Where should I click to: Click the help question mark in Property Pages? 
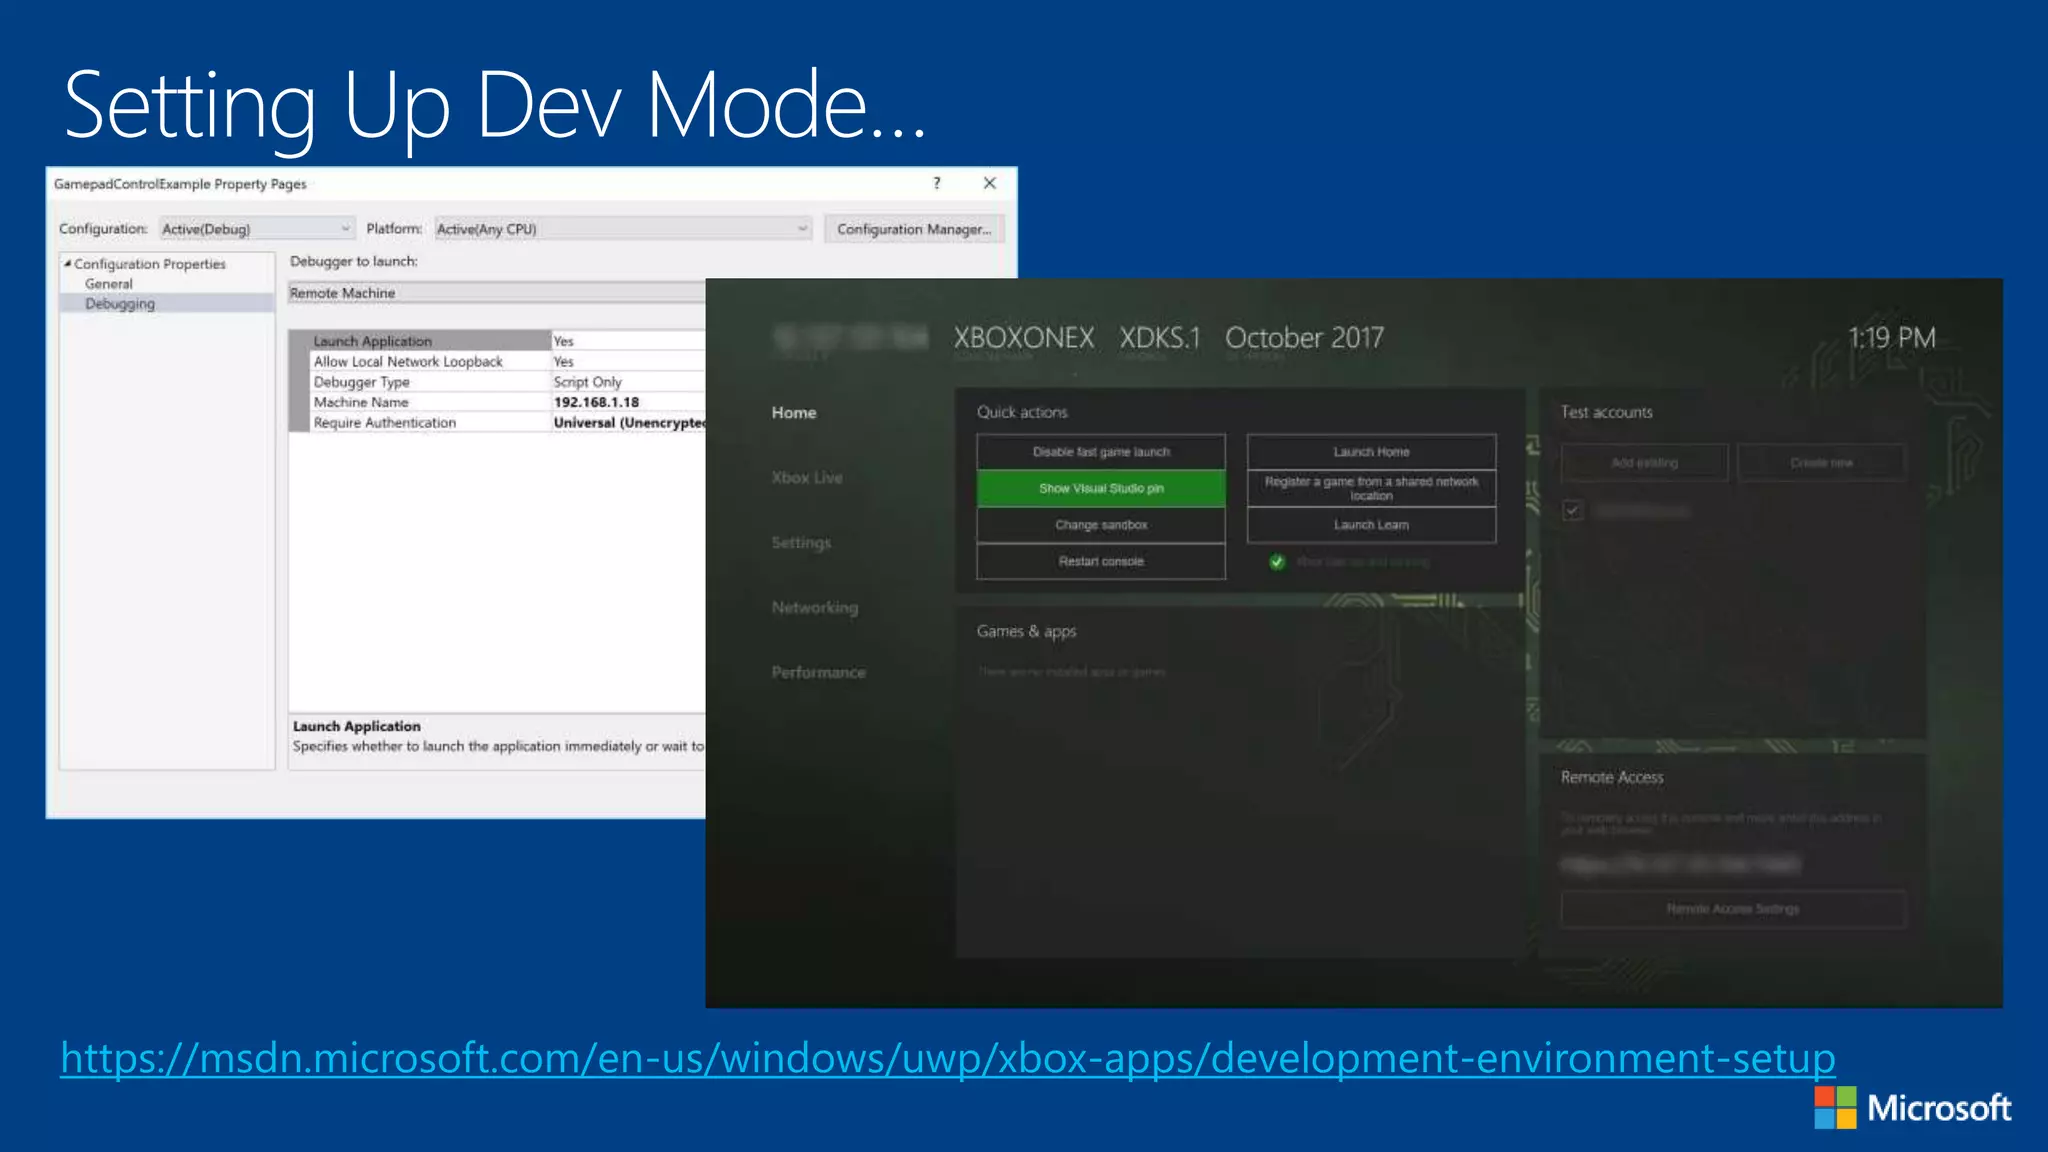(x=936, y=183)
